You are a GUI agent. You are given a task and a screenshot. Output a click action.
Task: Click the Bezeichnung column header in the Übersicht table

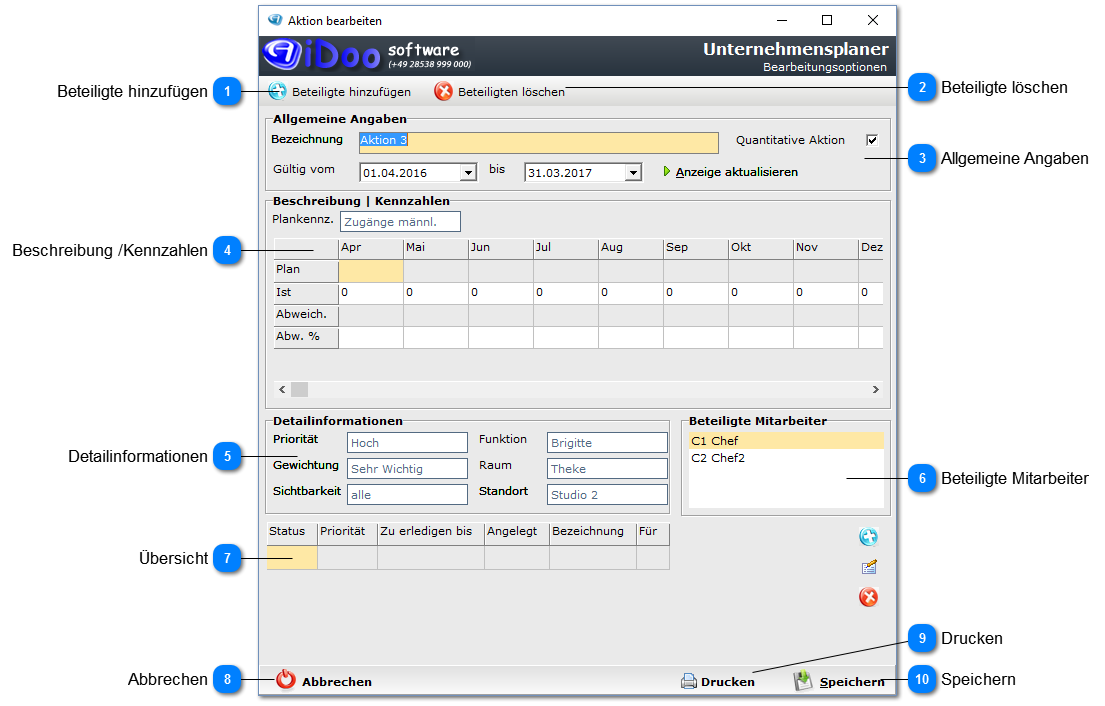pos(593,532)
